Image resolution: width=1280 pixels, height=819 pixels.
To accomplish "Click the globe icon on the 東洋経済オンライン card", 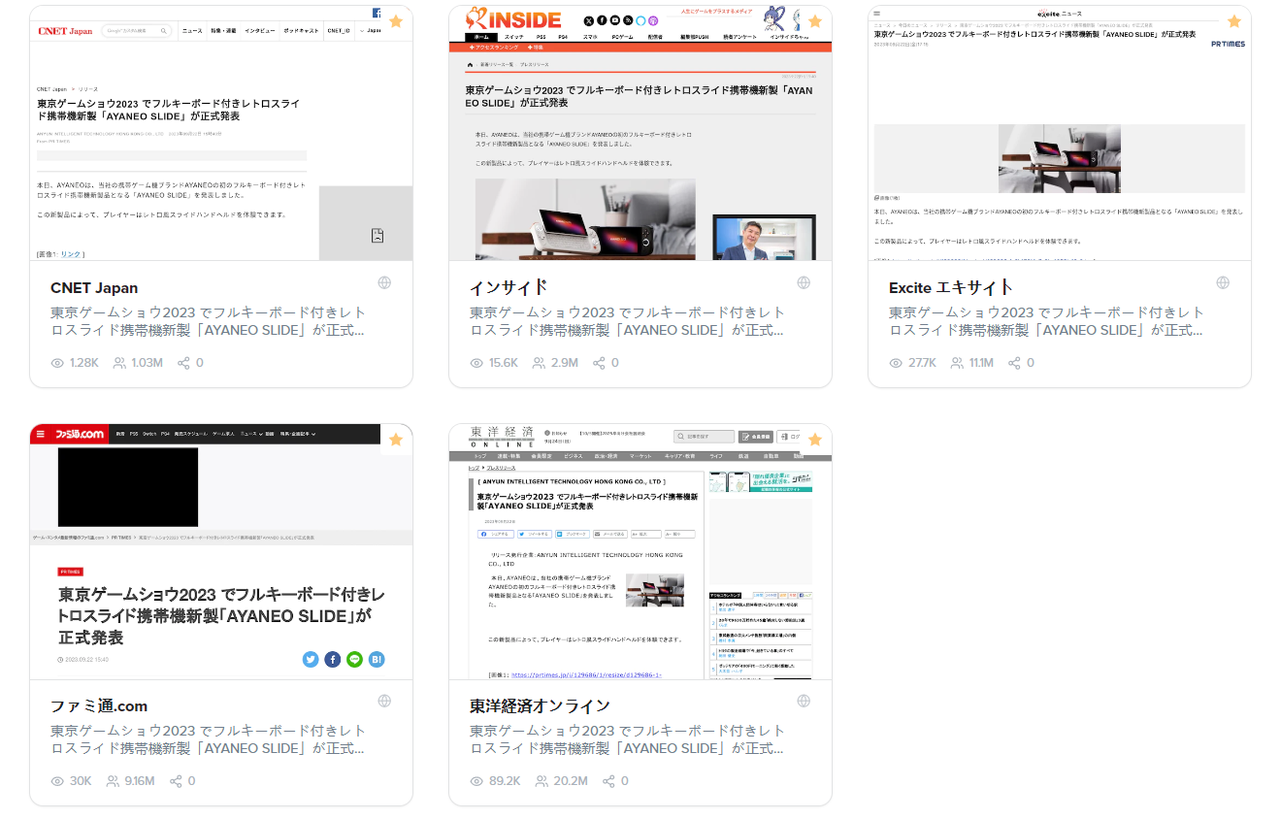I will coord(803,701).
